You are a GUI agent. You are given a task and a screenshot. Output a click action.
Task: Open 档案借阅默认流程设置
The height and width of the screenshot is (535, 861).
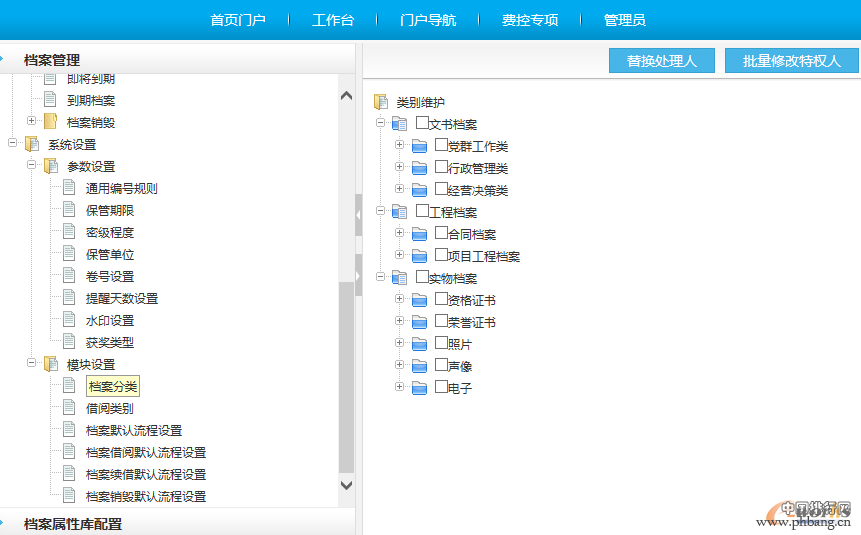[x=146, y=452]
